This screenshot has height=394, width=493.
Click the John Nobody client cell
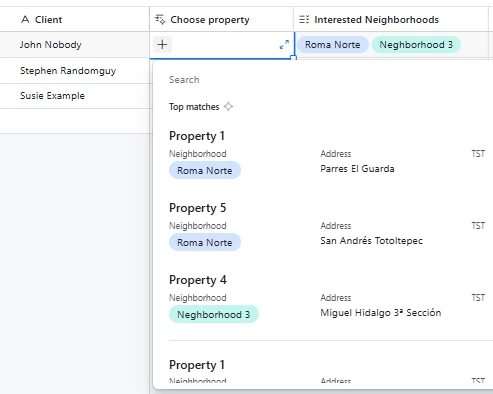[75, 45]
